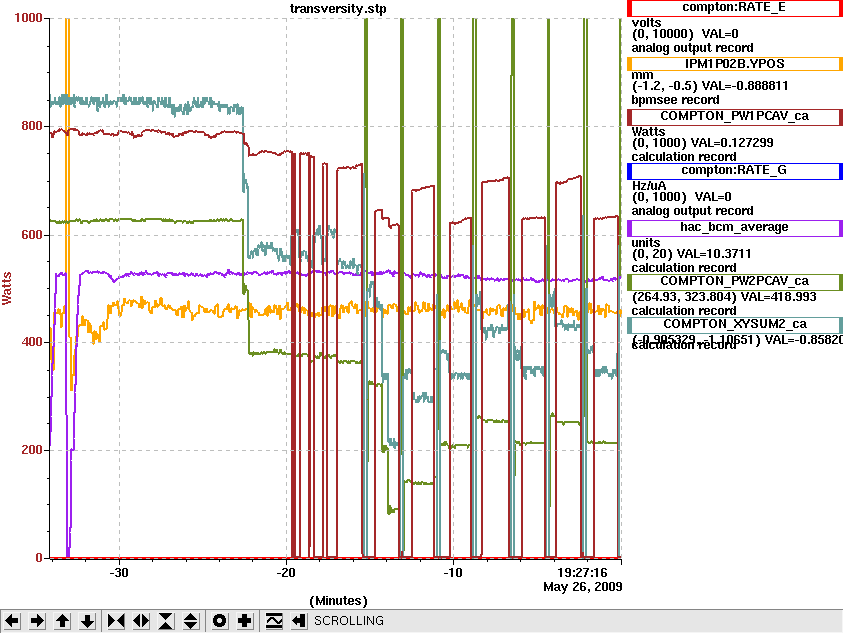Select the COMPTON_PW1PCAV_ca curve legend
The width and height of the screenshot is (843, 633).
pyautogui.click(x=734, y=117)
